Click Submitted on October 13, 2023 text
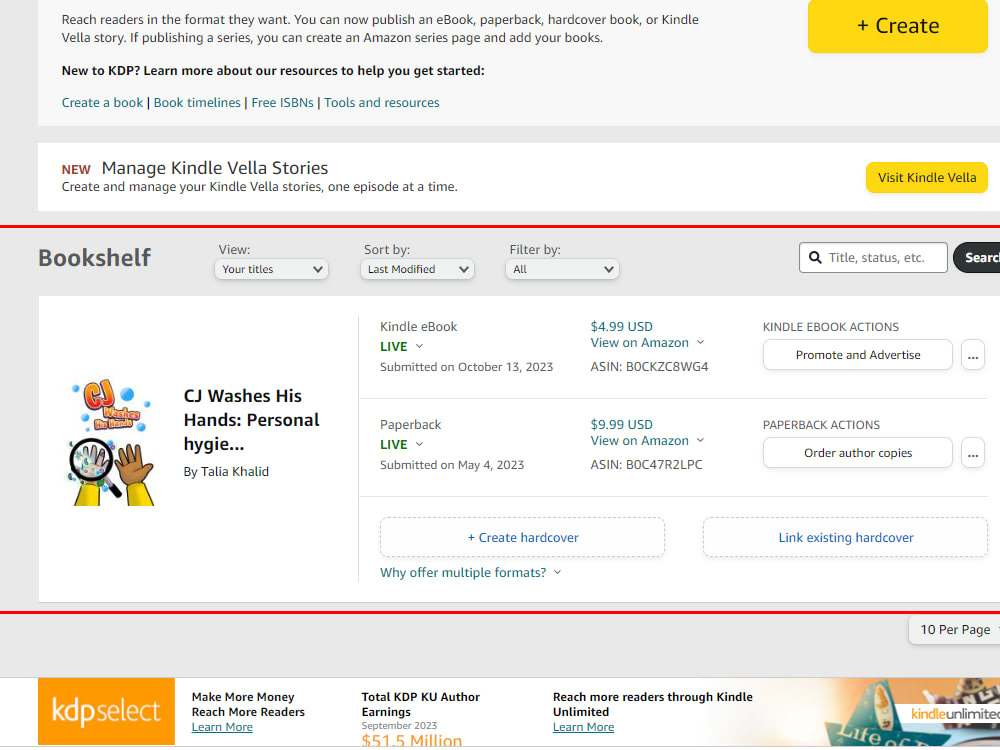The image size is (1000, 750). pyautogui.click(x=466, y=367)
